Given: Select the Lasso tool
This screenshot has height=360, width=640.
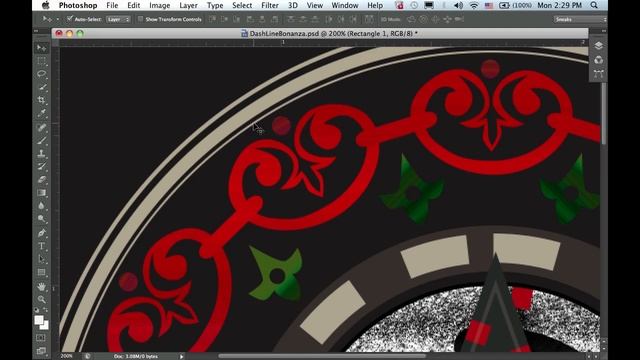Looking at the screenshot, I should [x=42, y=74].
